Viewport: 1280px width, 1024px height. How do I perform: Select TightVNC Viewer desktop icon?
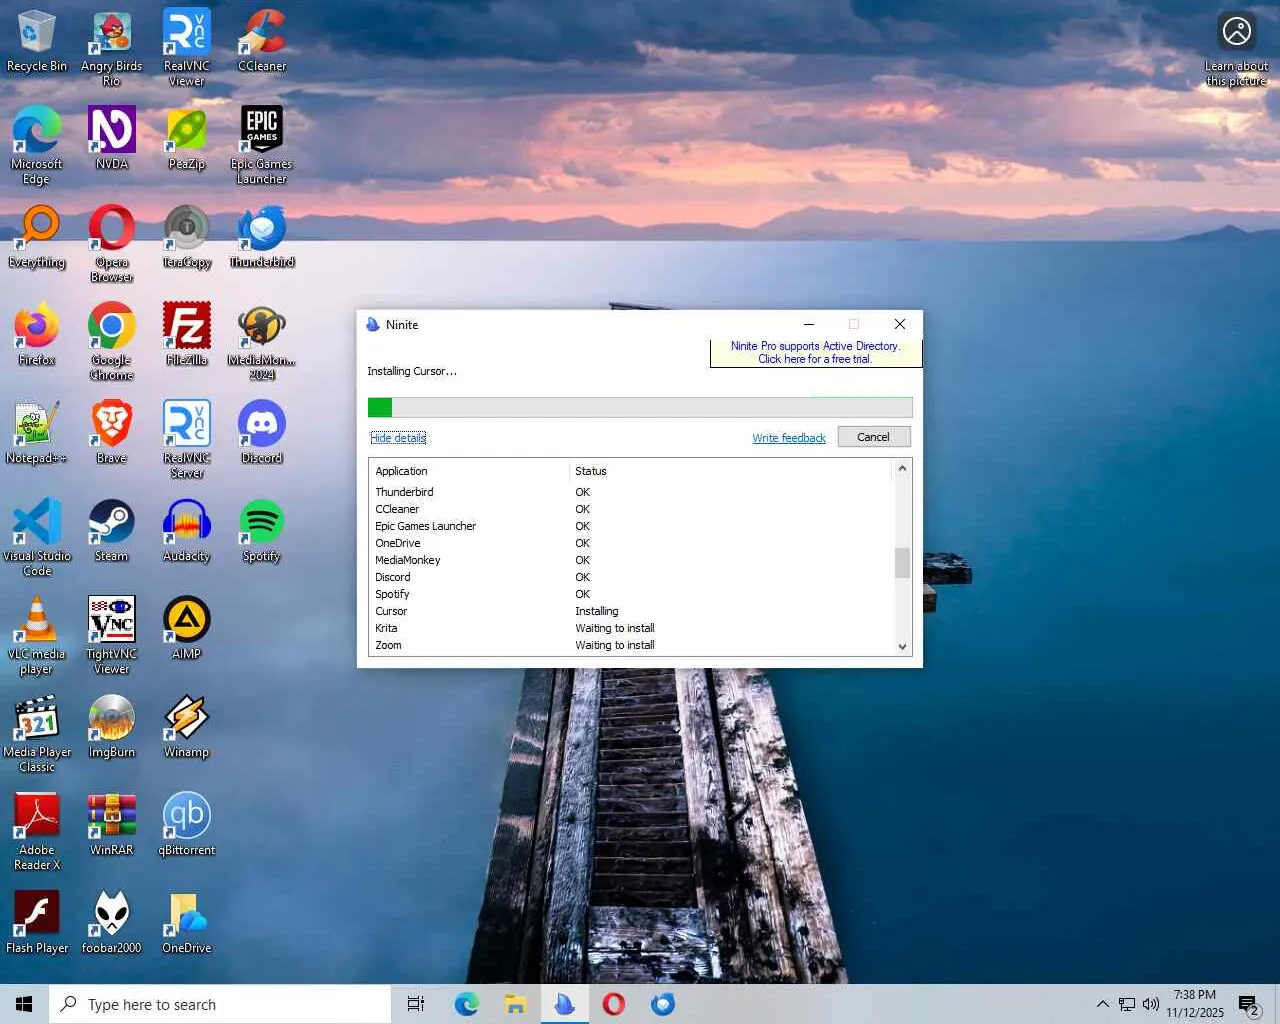tap(112, 635)
